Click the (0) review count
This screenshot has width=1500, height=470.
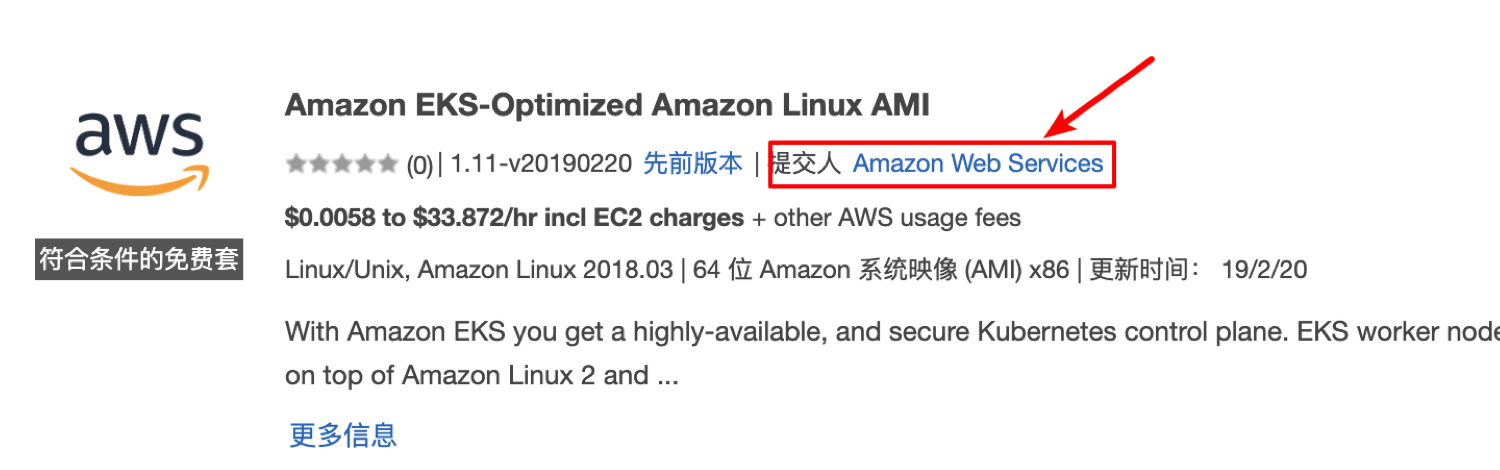click(x=419, y=165)
